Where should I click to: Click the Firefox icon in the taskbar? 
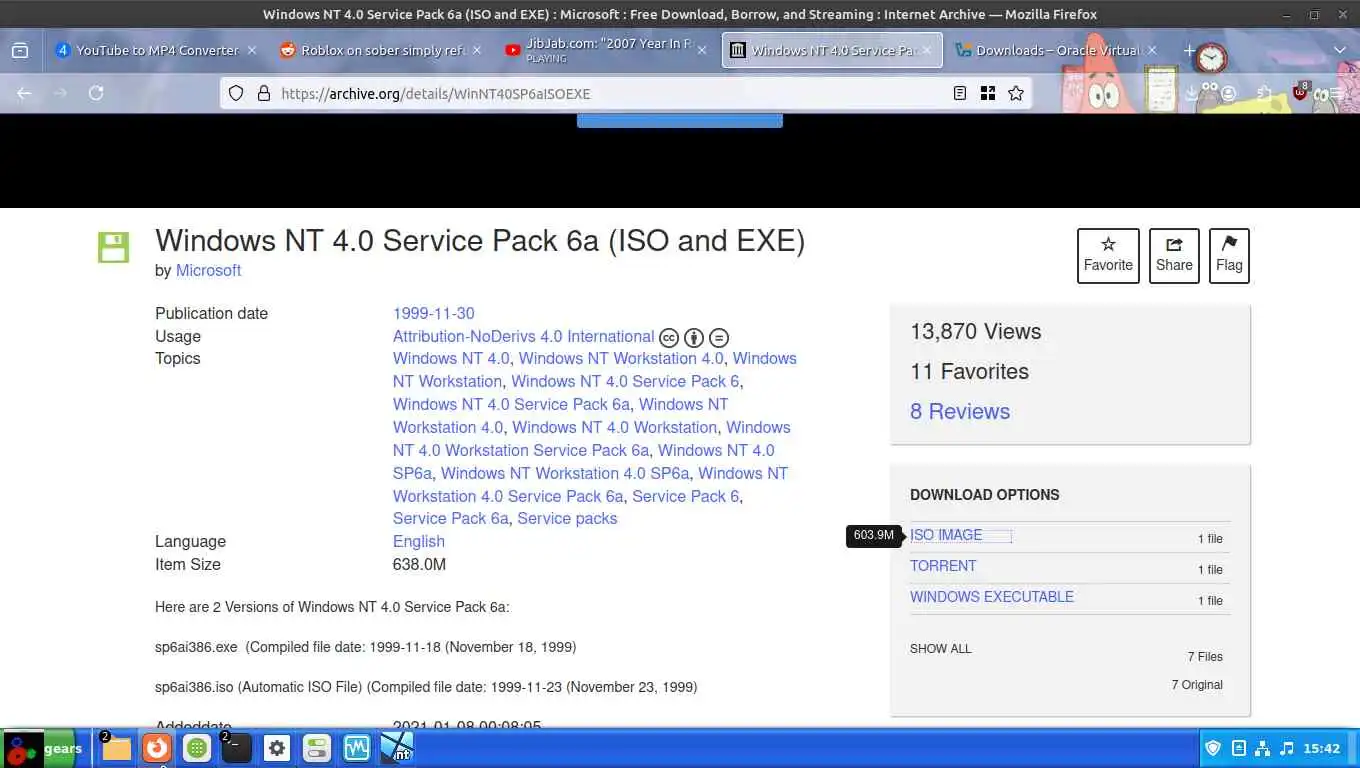click(156, 748)
